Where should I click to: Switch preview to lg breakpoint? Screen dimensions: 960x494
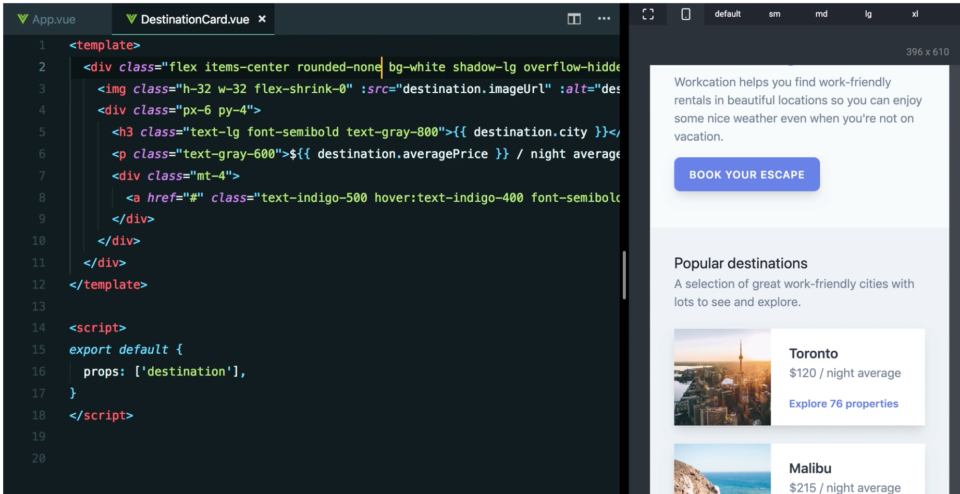868,14
